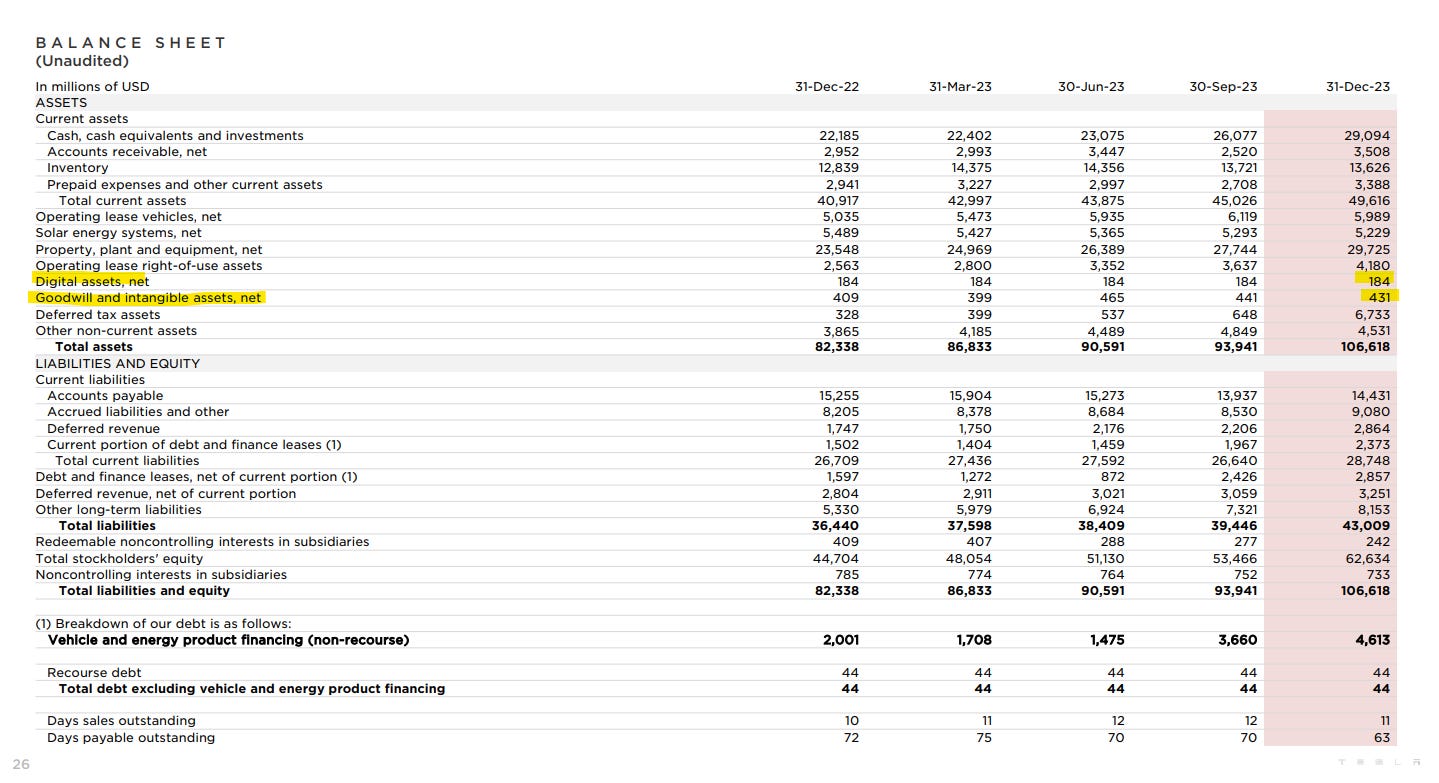
Task: Select days payable outstanding value 63
Action: click(x=1382, y=738)
